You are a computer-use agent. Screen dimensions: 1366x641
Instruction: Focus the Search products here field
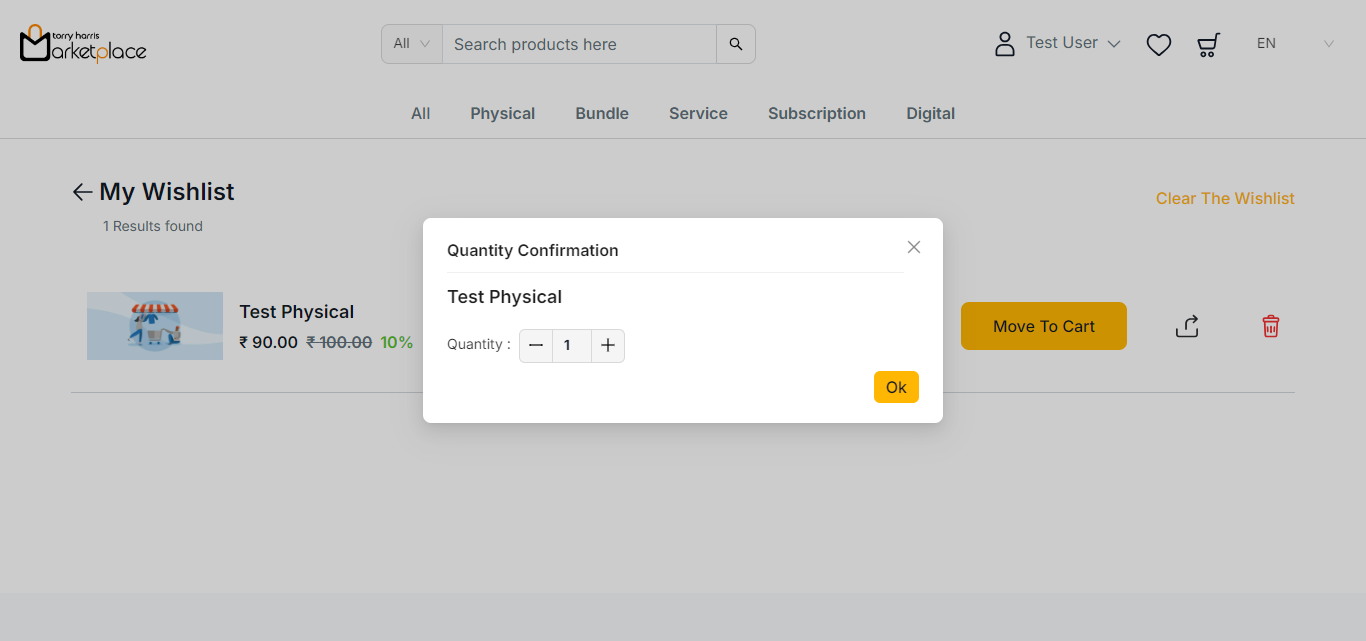click(578, 44)
